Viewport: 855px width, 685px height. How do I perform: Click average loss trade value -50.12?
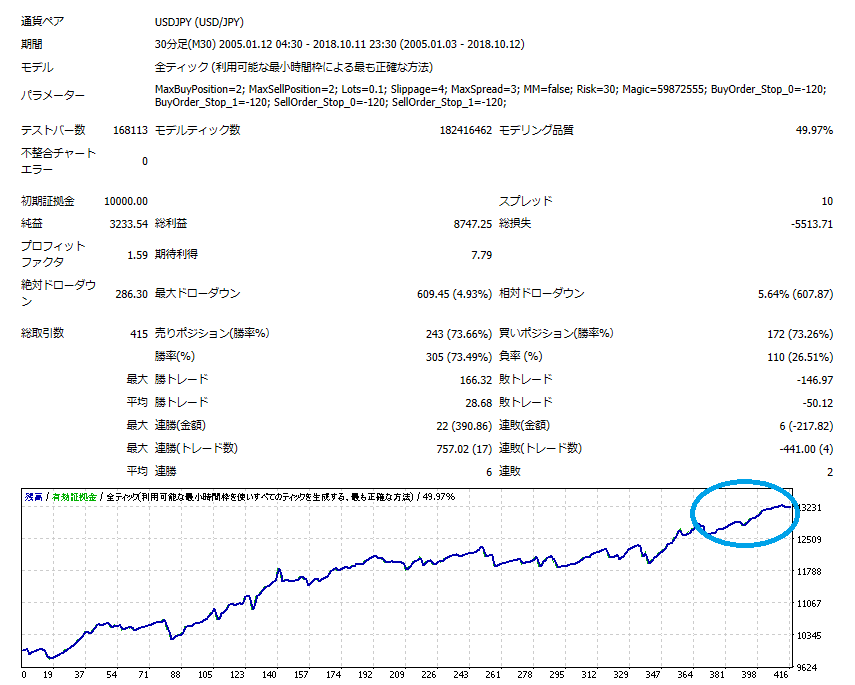pos(817,403)
